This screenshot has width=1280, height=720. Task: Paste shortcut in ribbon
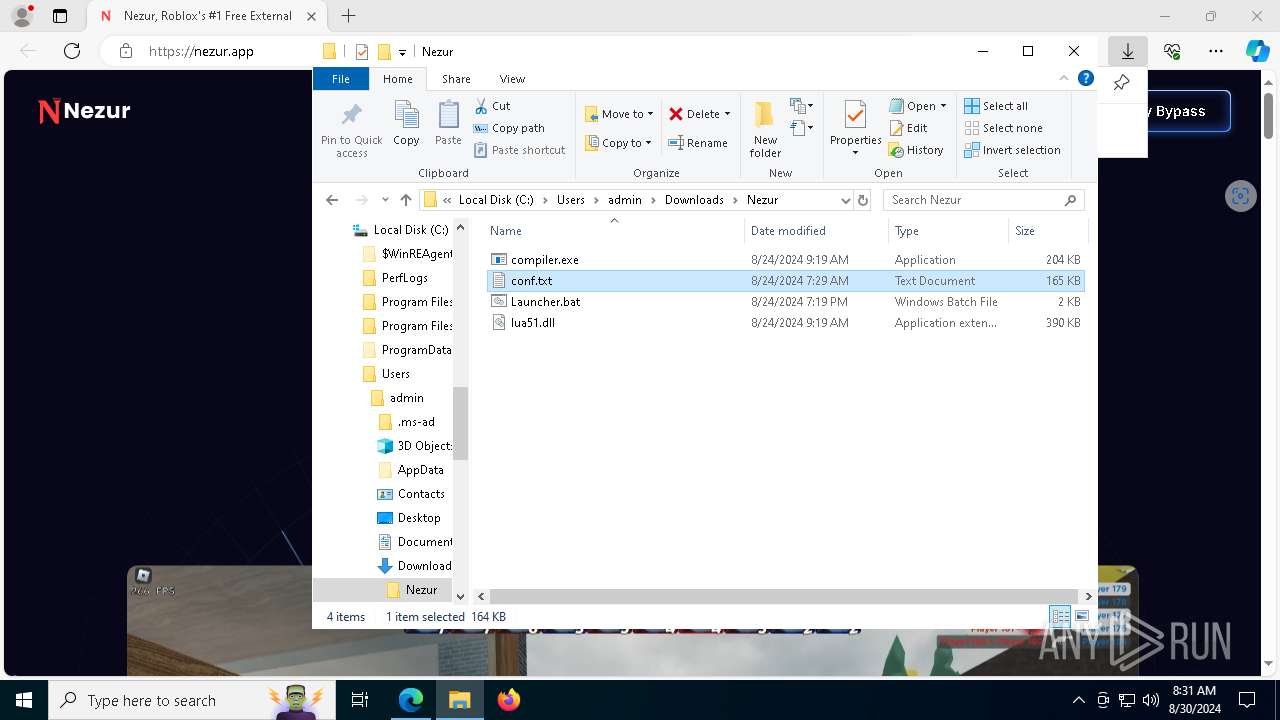point(519,150)
